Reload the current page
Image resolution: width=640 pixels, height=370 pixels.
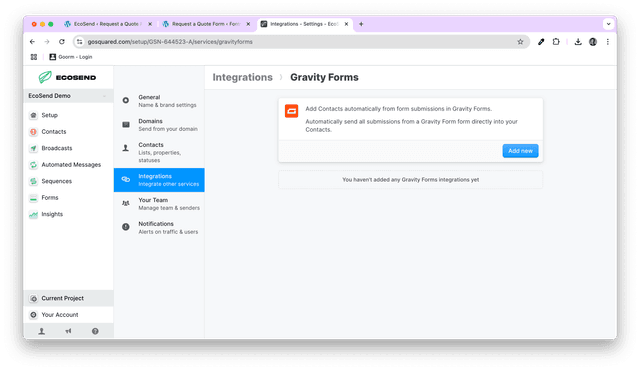62,42
